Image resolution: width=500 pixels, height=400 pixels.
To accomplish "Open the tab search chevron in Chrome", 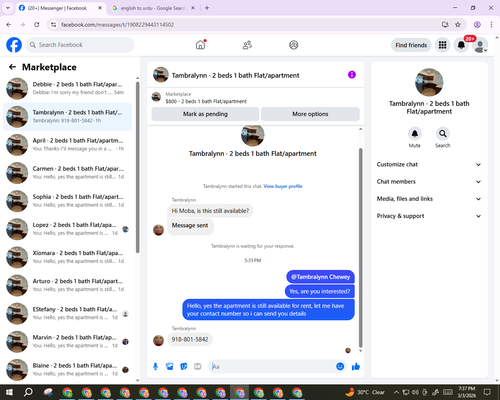I will (8, 8).
